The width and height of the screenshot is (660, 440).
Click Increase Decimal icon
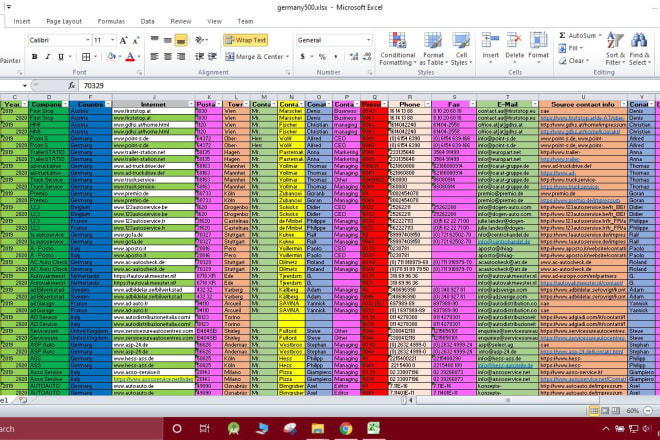354,56
